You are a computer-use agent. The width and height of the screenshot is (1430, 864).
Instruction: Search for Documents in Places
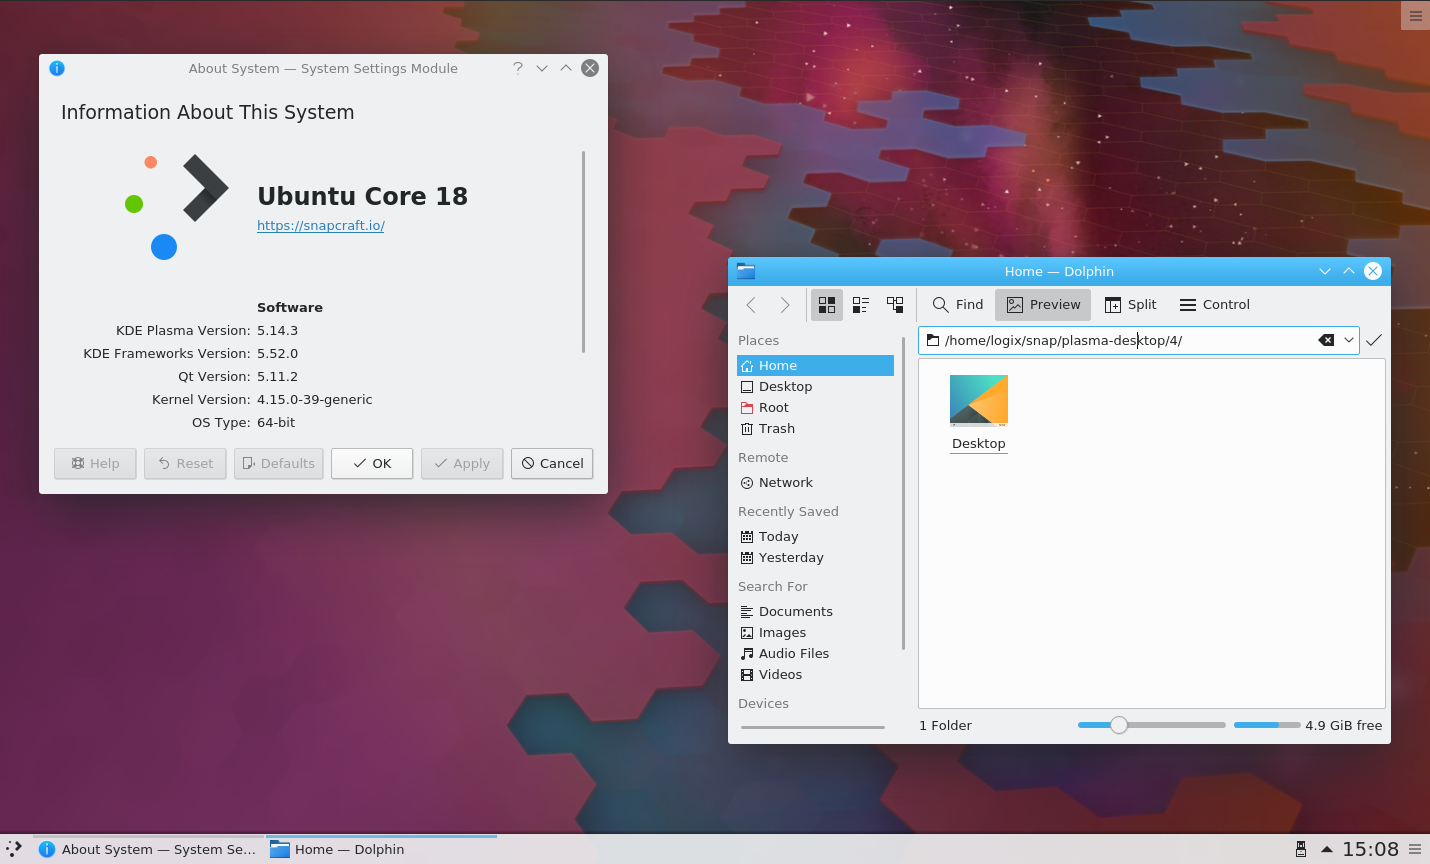(x=815, y=612)
